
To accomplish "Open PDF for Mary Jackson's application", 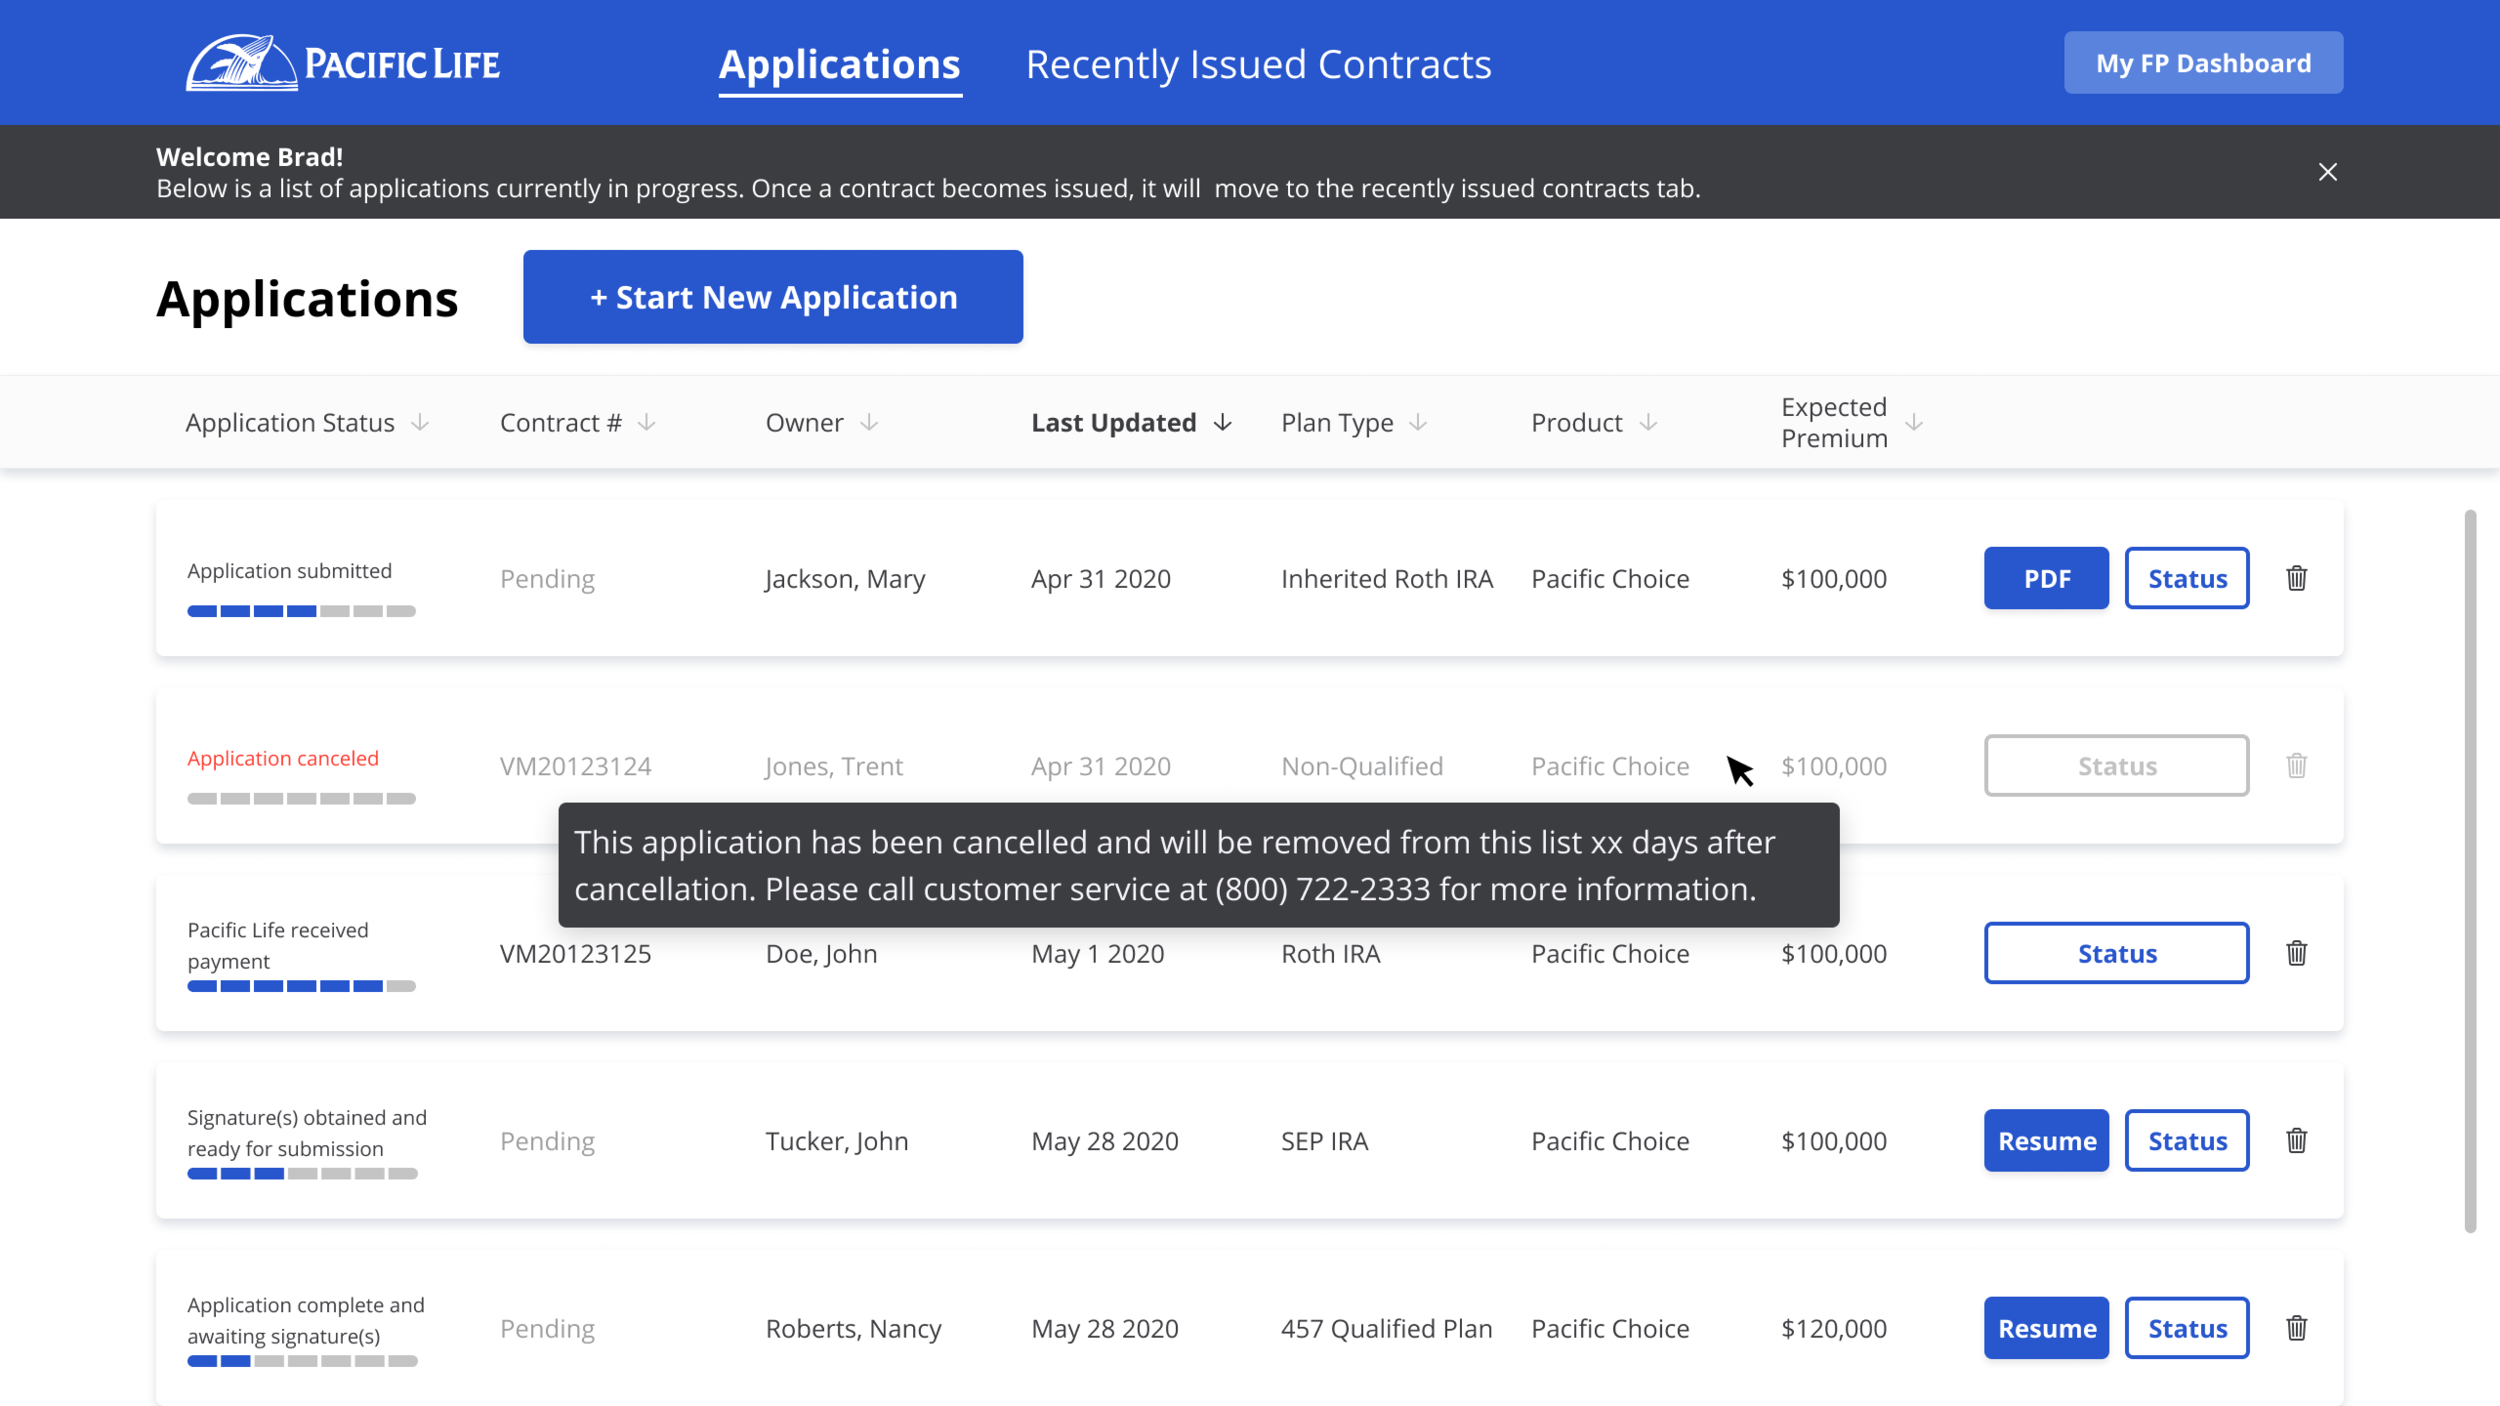I will point(2046,578).
